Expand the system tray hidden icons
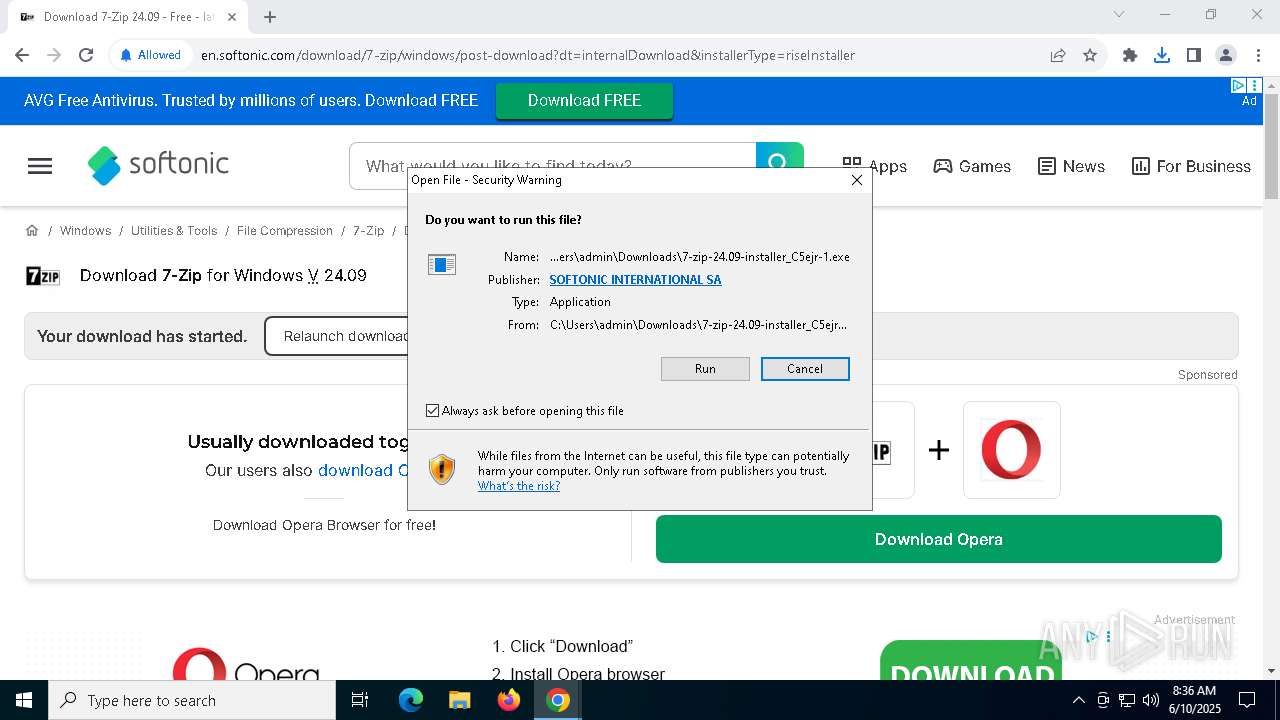Screen dimensions: 1280x720 click(1078, 700)
